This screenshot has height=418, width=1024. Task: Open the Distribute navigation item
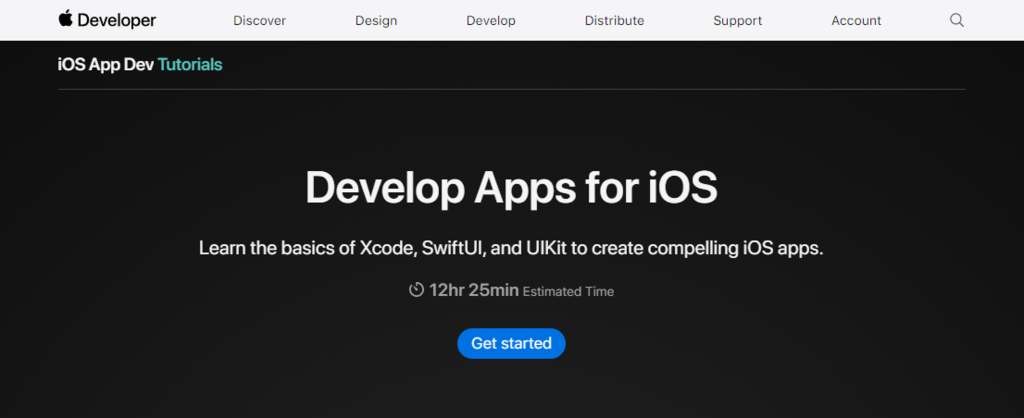pos(614,21)
